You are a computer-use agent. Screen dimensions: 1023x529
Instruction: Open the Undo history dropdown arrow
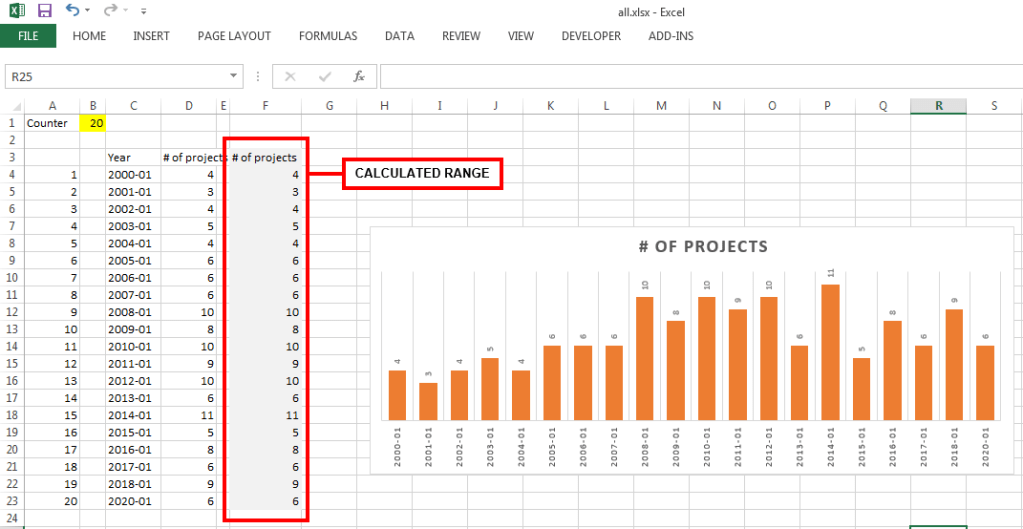[x=88, y=11]
